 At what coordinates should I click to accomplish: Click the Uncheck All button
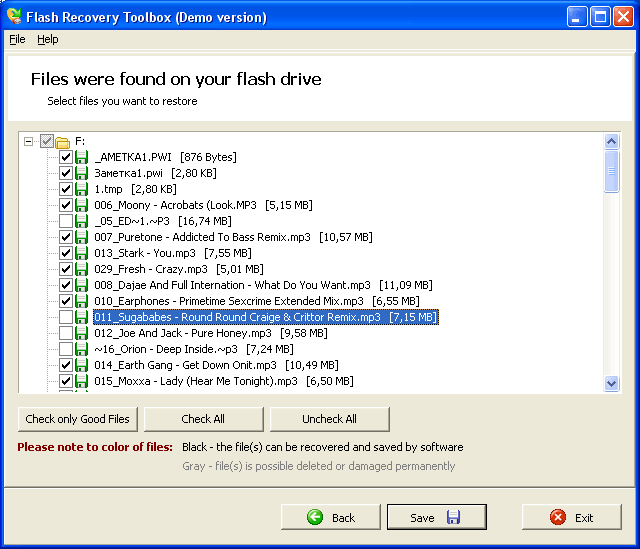(x=329, y=419)
